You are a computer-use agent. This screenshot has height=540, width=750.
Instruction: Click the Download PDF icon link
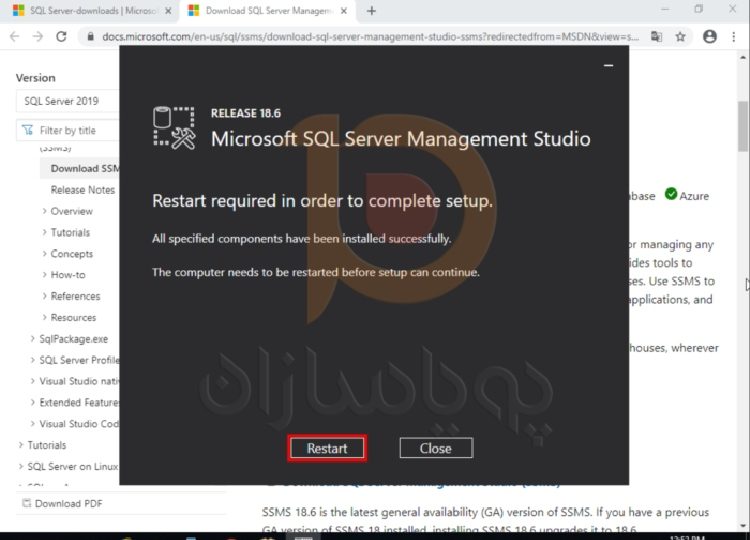[26, 503]
